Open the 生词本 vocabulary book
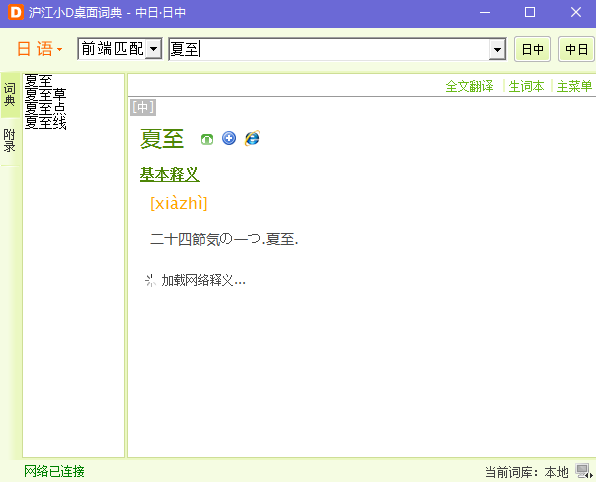This screenshot has height=482, width=596. pos(526,86)
